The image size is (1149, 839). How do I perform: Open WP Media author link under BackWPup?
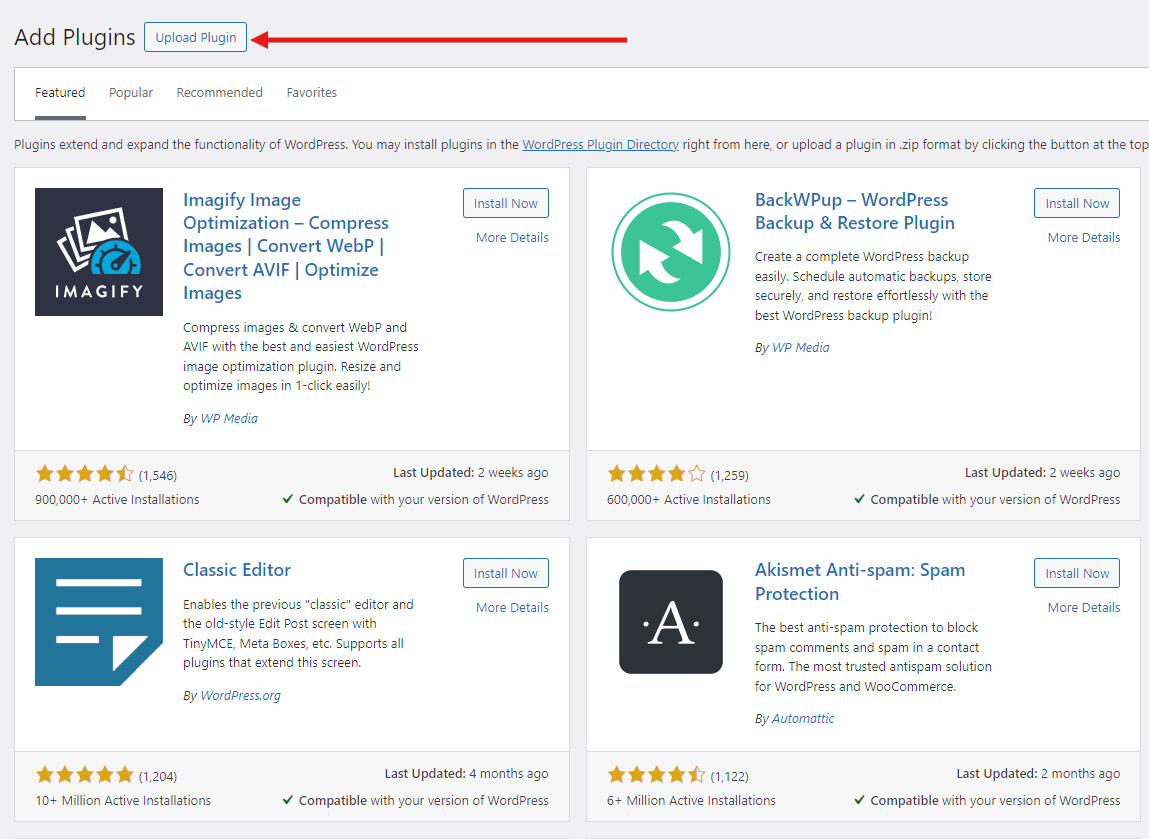(801, 347)
